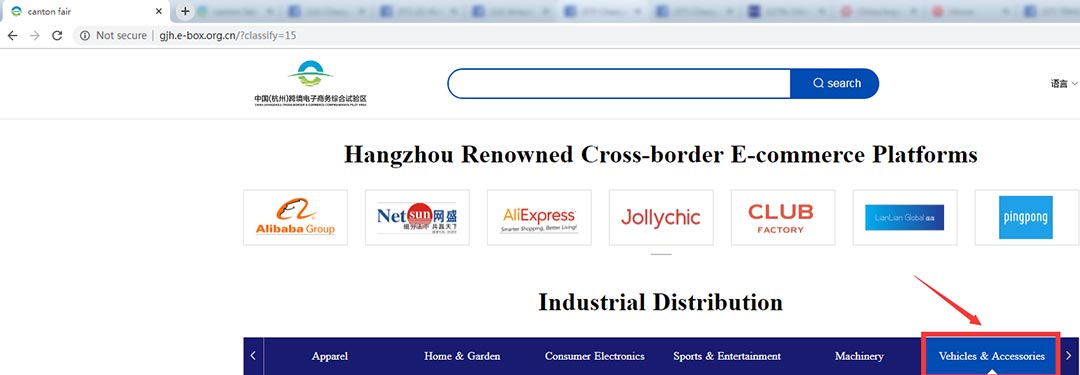Open the Netsun platform logo
Image resolution: width=1080 pixels, height=375 pixels.
417,217
